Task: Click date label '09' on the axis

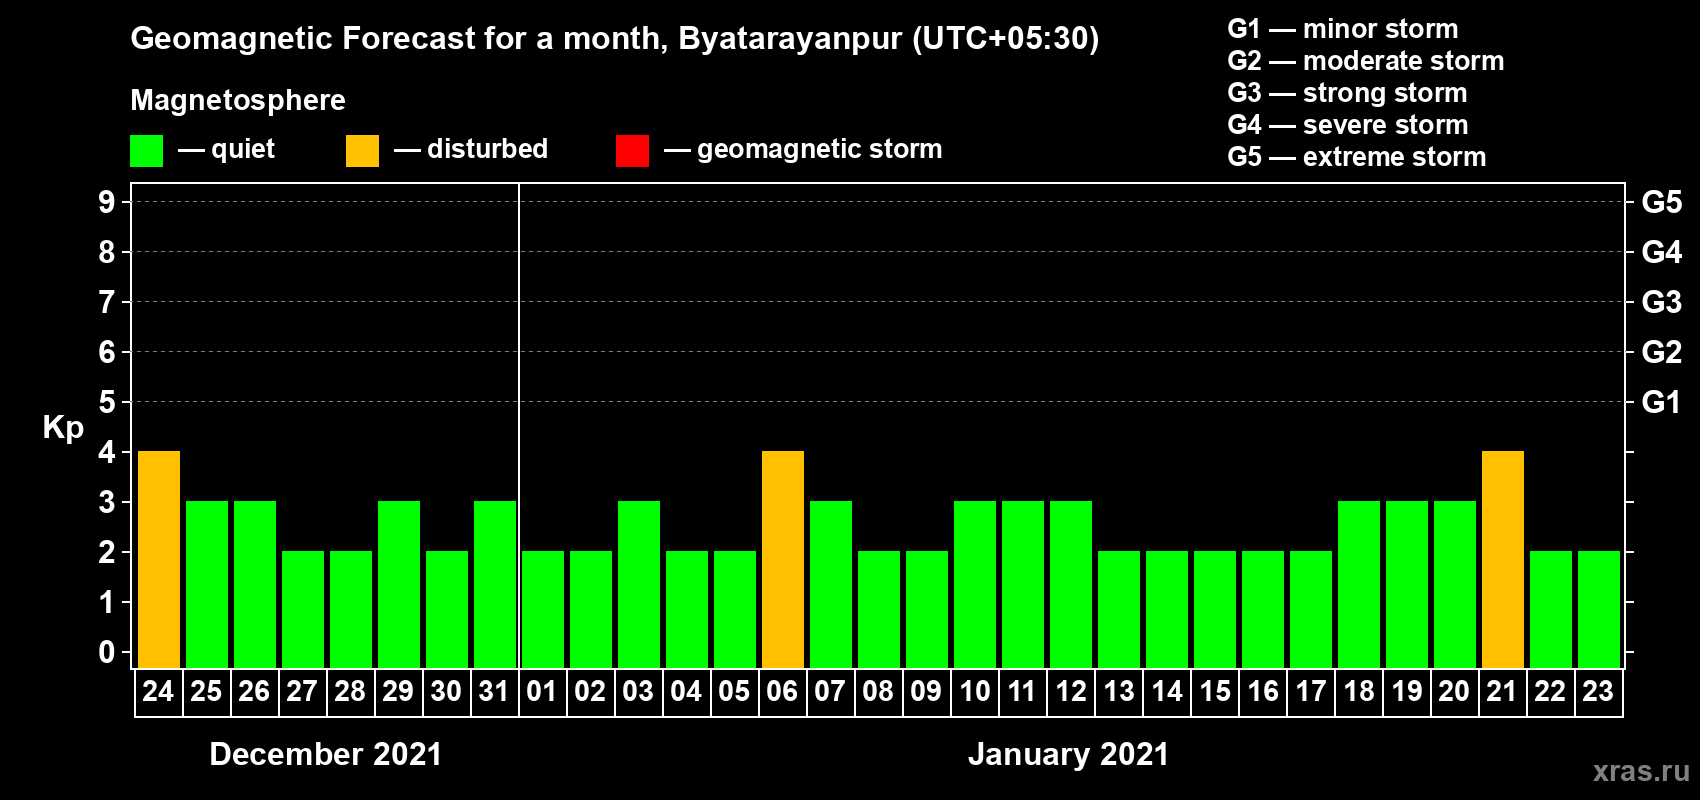Action: click(x=926, y=692)
